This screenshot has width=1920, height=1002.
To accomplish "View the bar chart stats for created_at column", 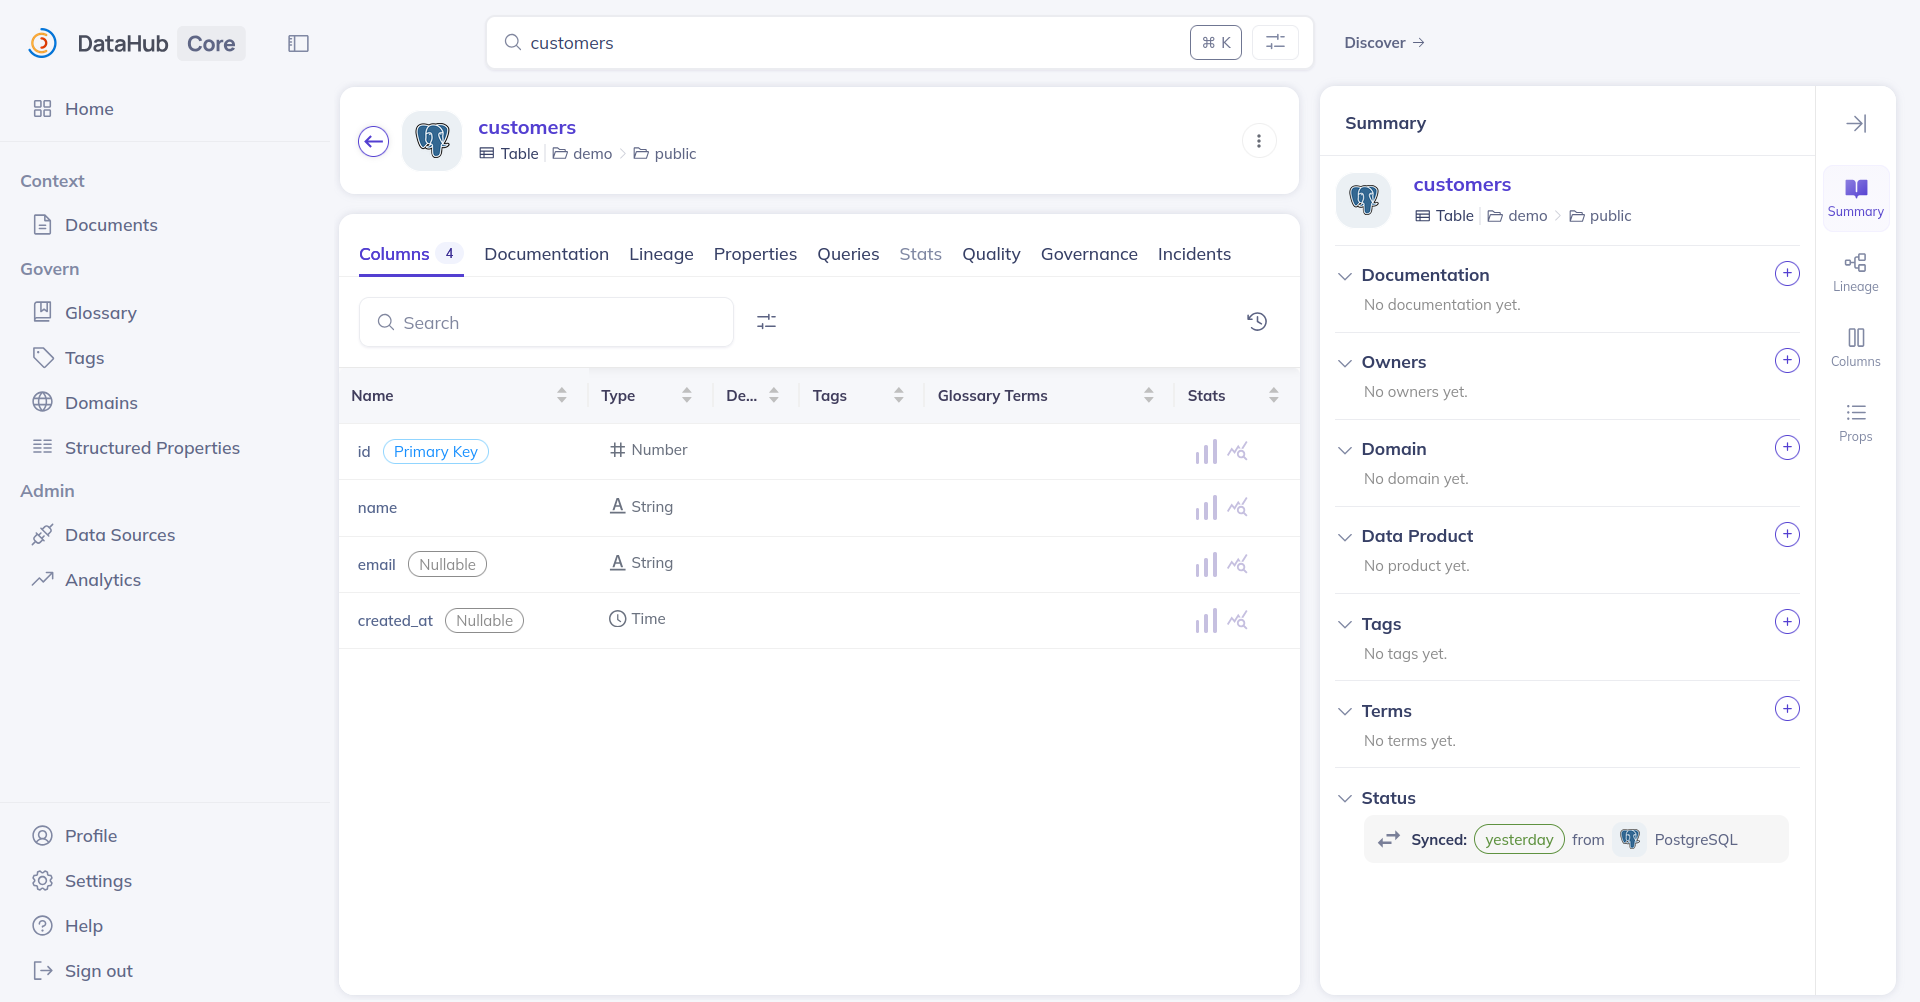I will coord(1206,621).
